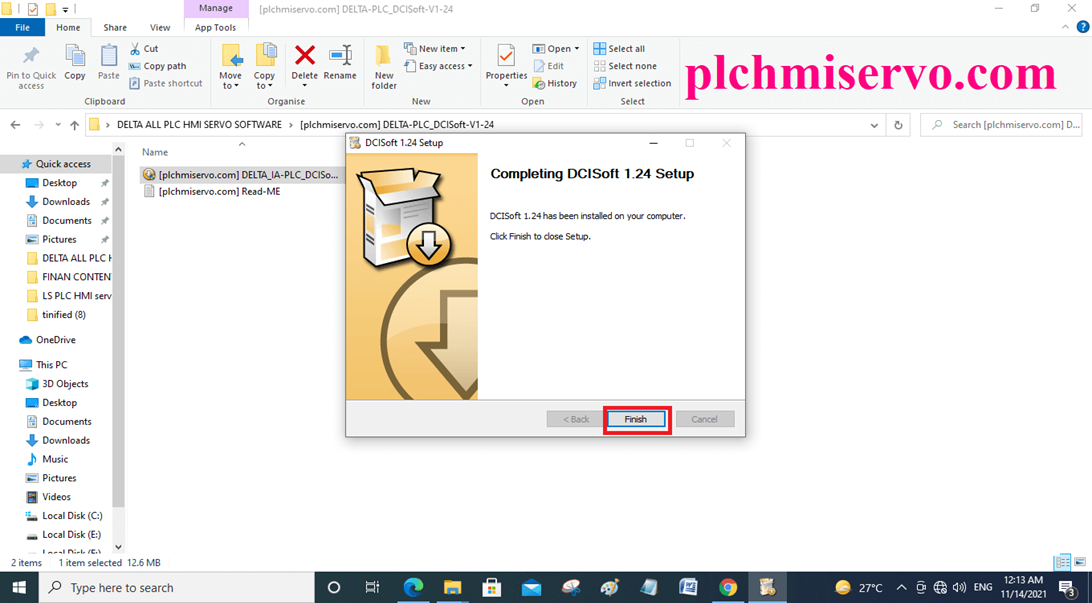
Task: Click the Back navigation arrow
Action: click(x=15, y=125)
